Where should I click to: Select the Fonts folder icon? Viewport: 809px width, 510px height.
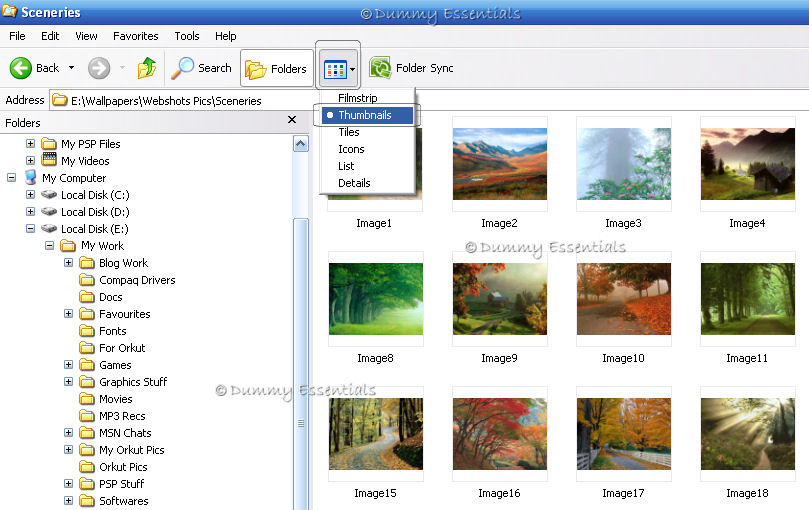pyautogui.click(x=87, y=331)
